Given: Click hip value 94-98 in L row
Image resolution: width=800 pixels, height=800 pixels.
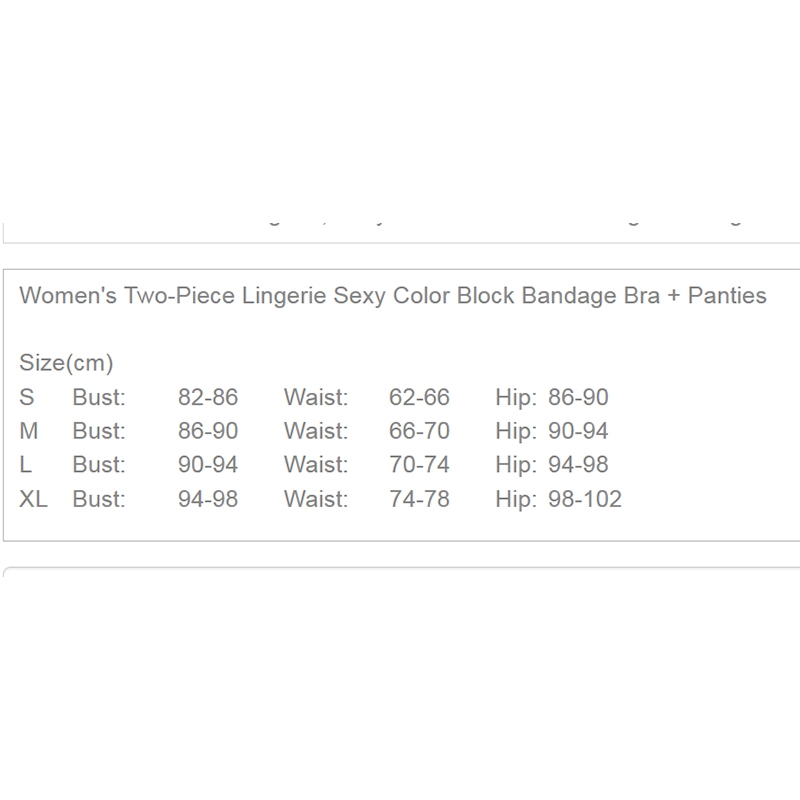Looking at the screenshot, I should tap(578, 464).
